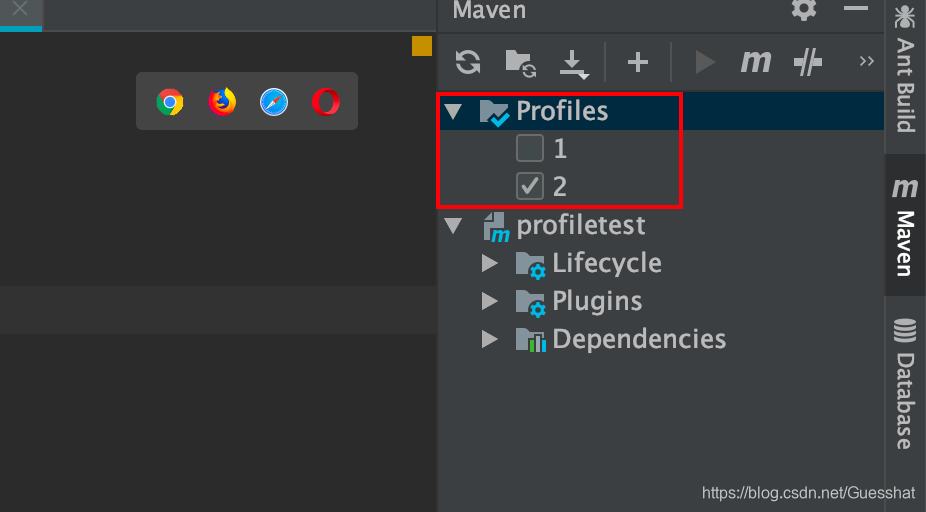Open in Safari browser icon

click(x=274, y=102)
